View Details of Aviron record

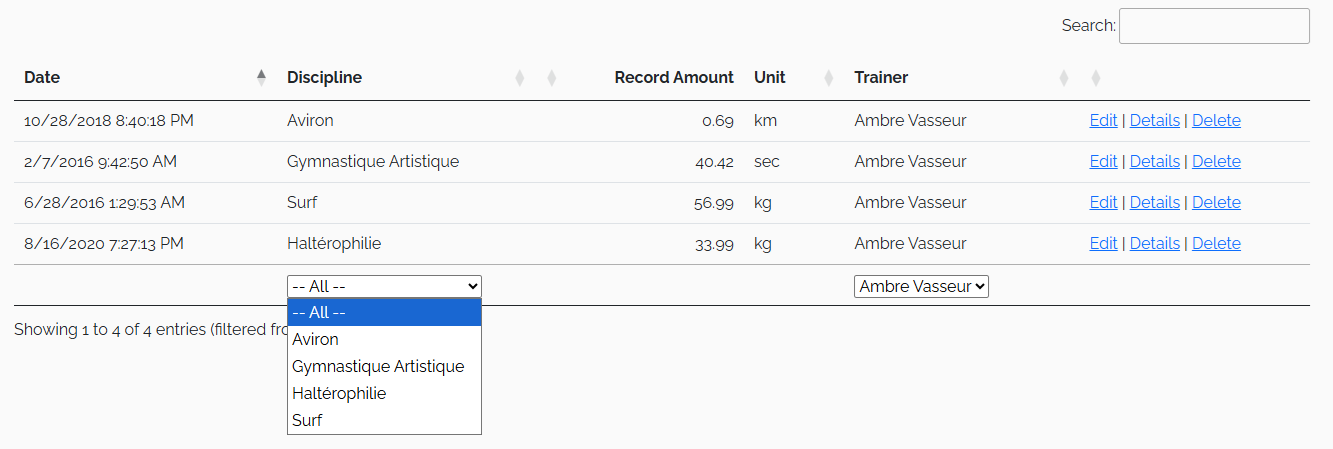(1155, 121)
